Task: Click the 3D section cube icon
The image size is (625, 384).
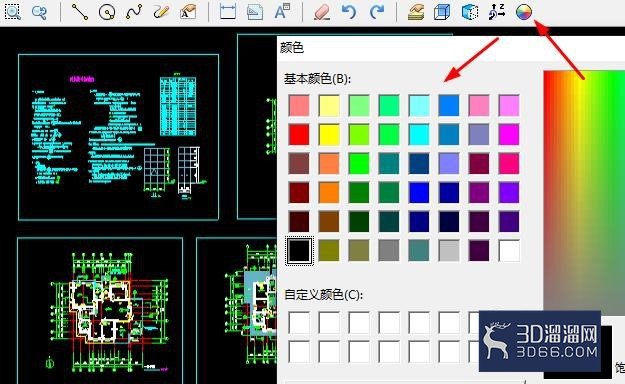Action: (x=470, y=12)
